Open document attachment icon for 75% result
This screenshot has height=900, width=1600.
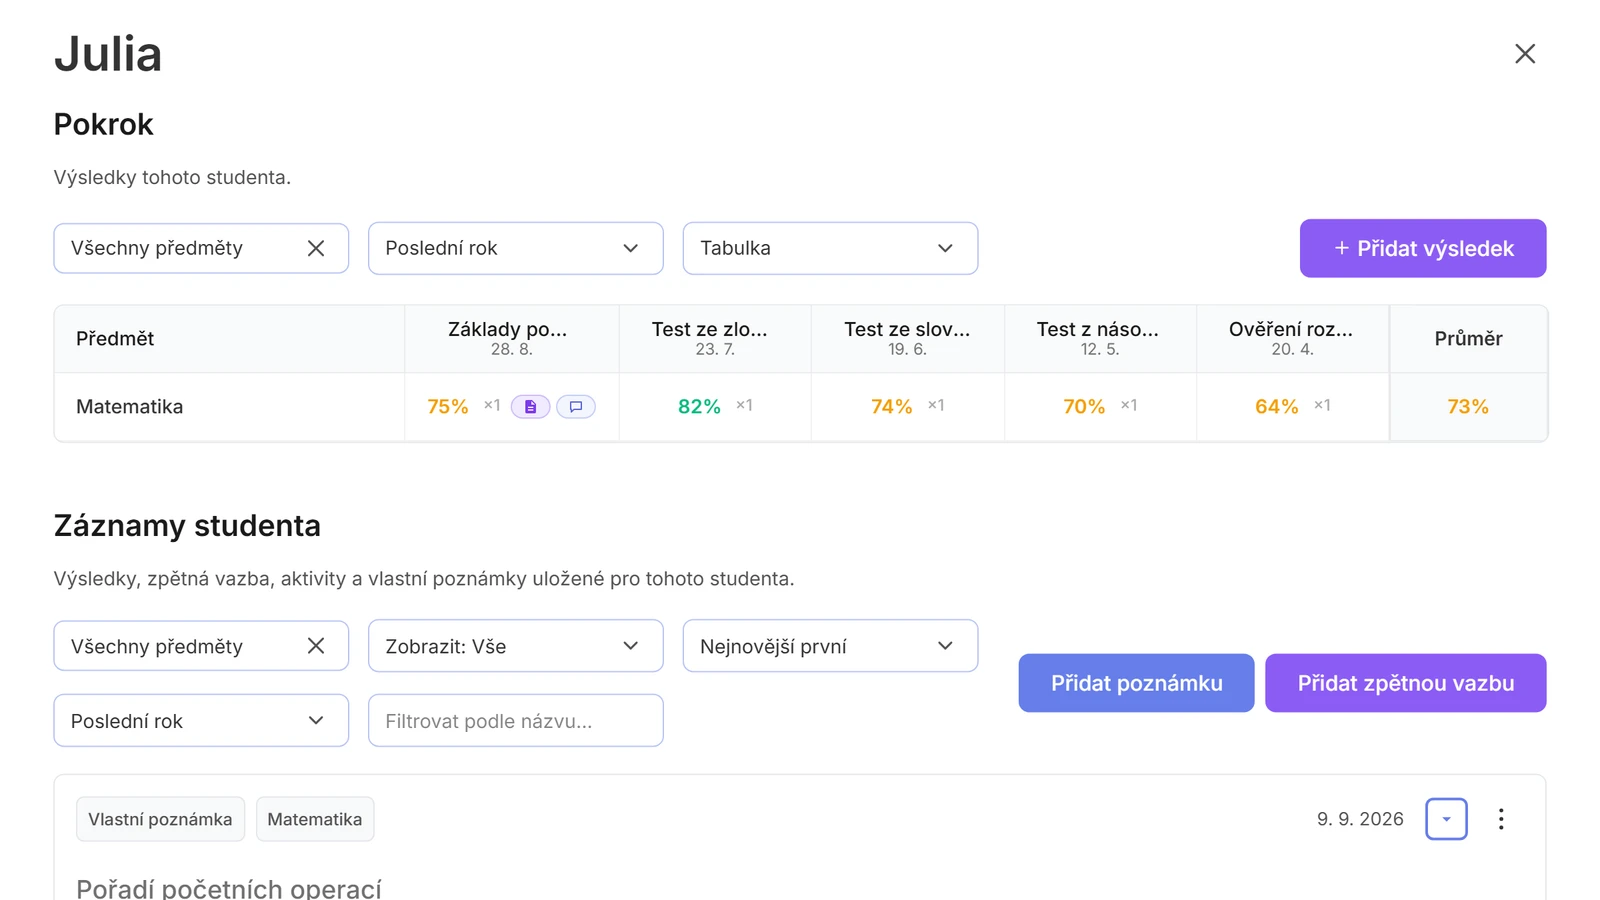(x=530, y=406)
